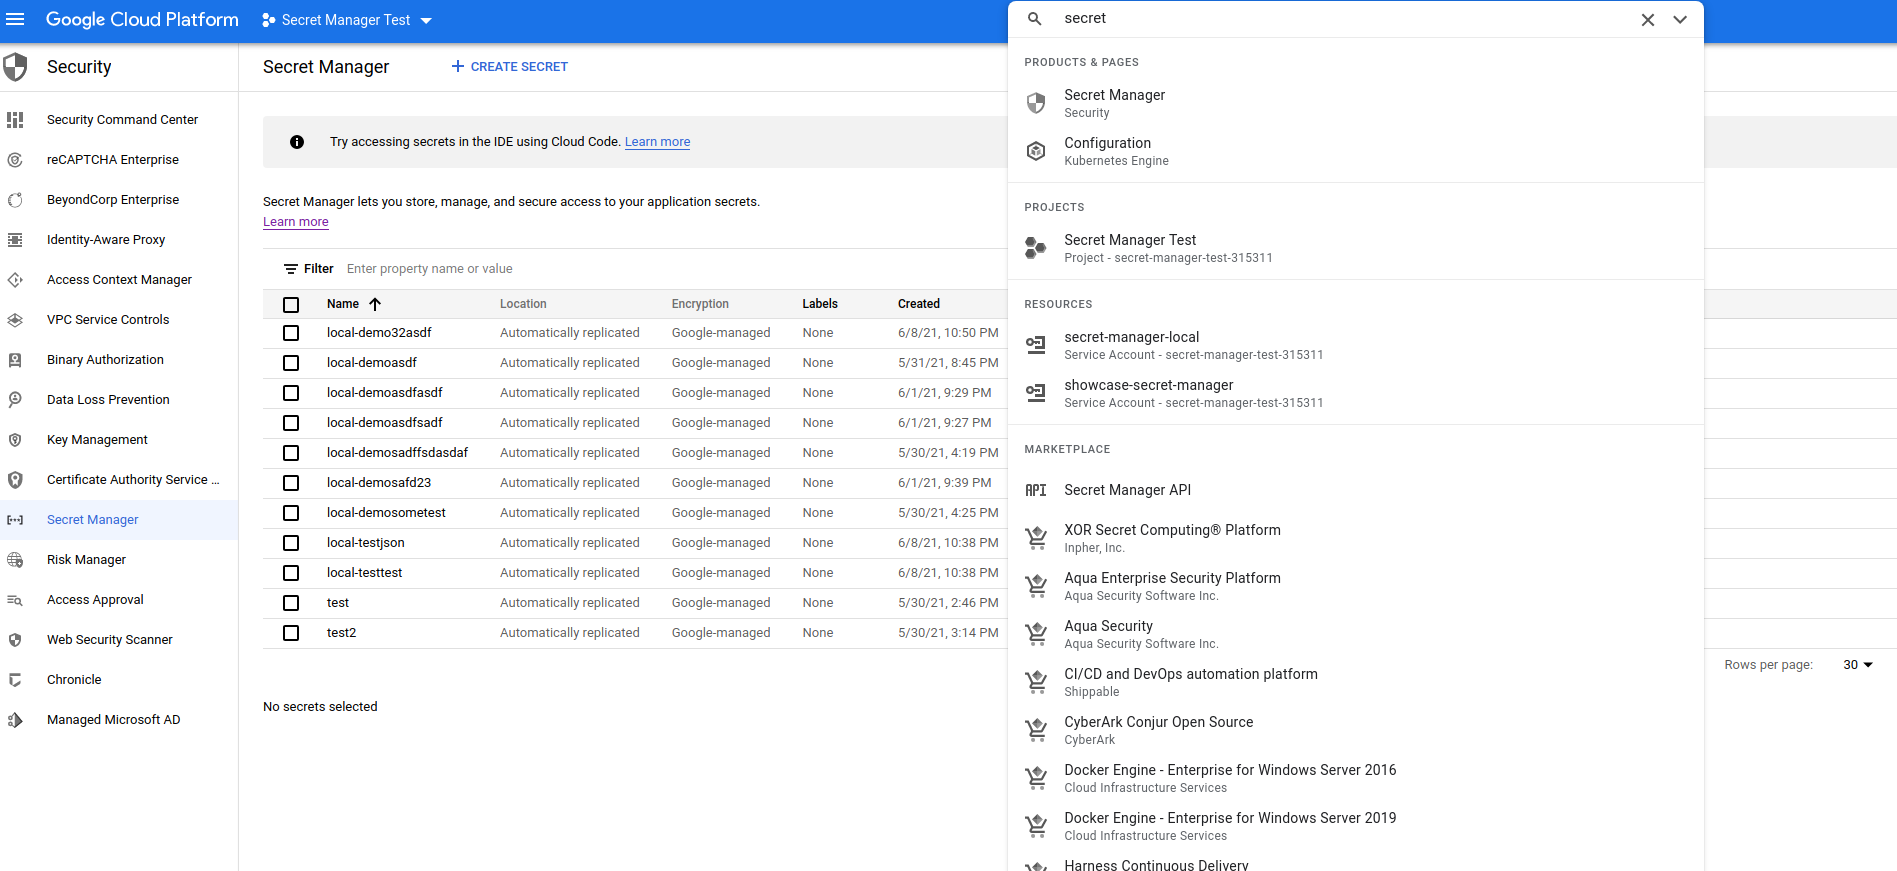Open the secret-manager-local service account result

pos(1356,345)
